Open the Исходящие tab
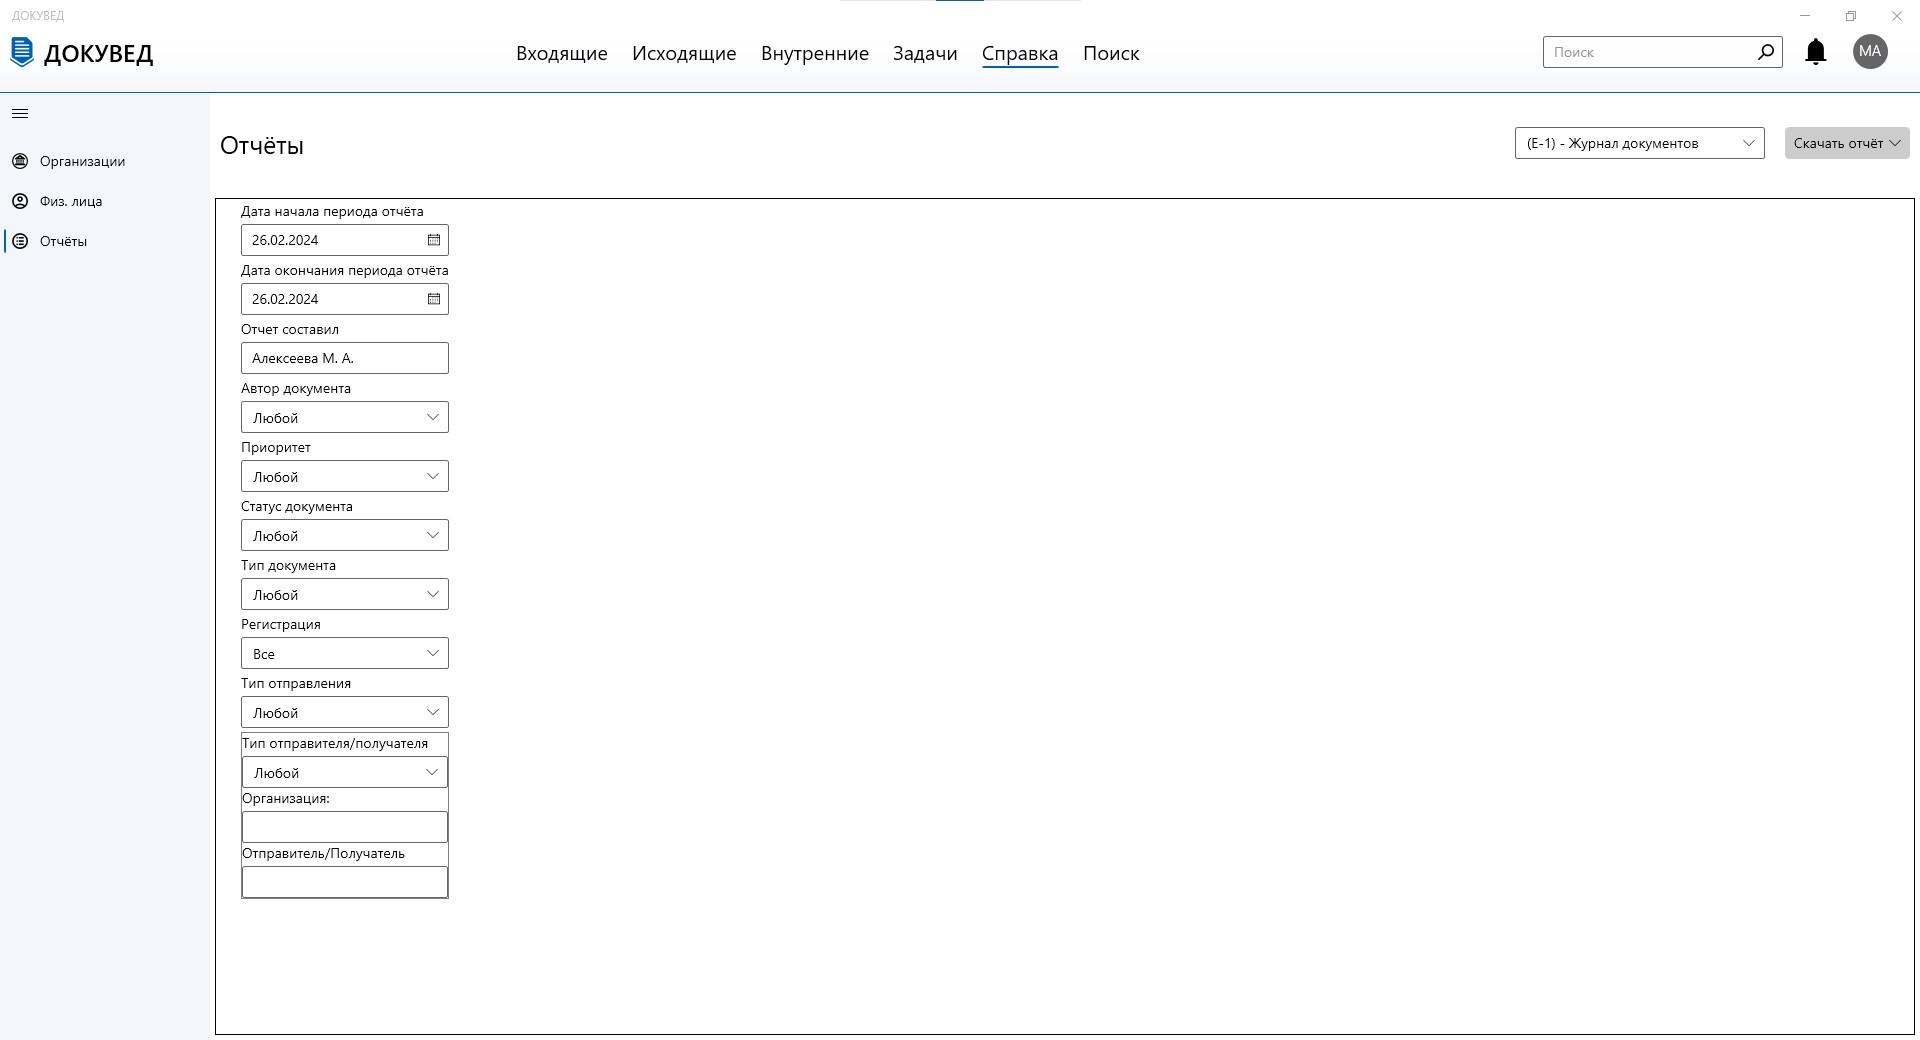This screenshot has width=1920, height=1040. point(684,54)
